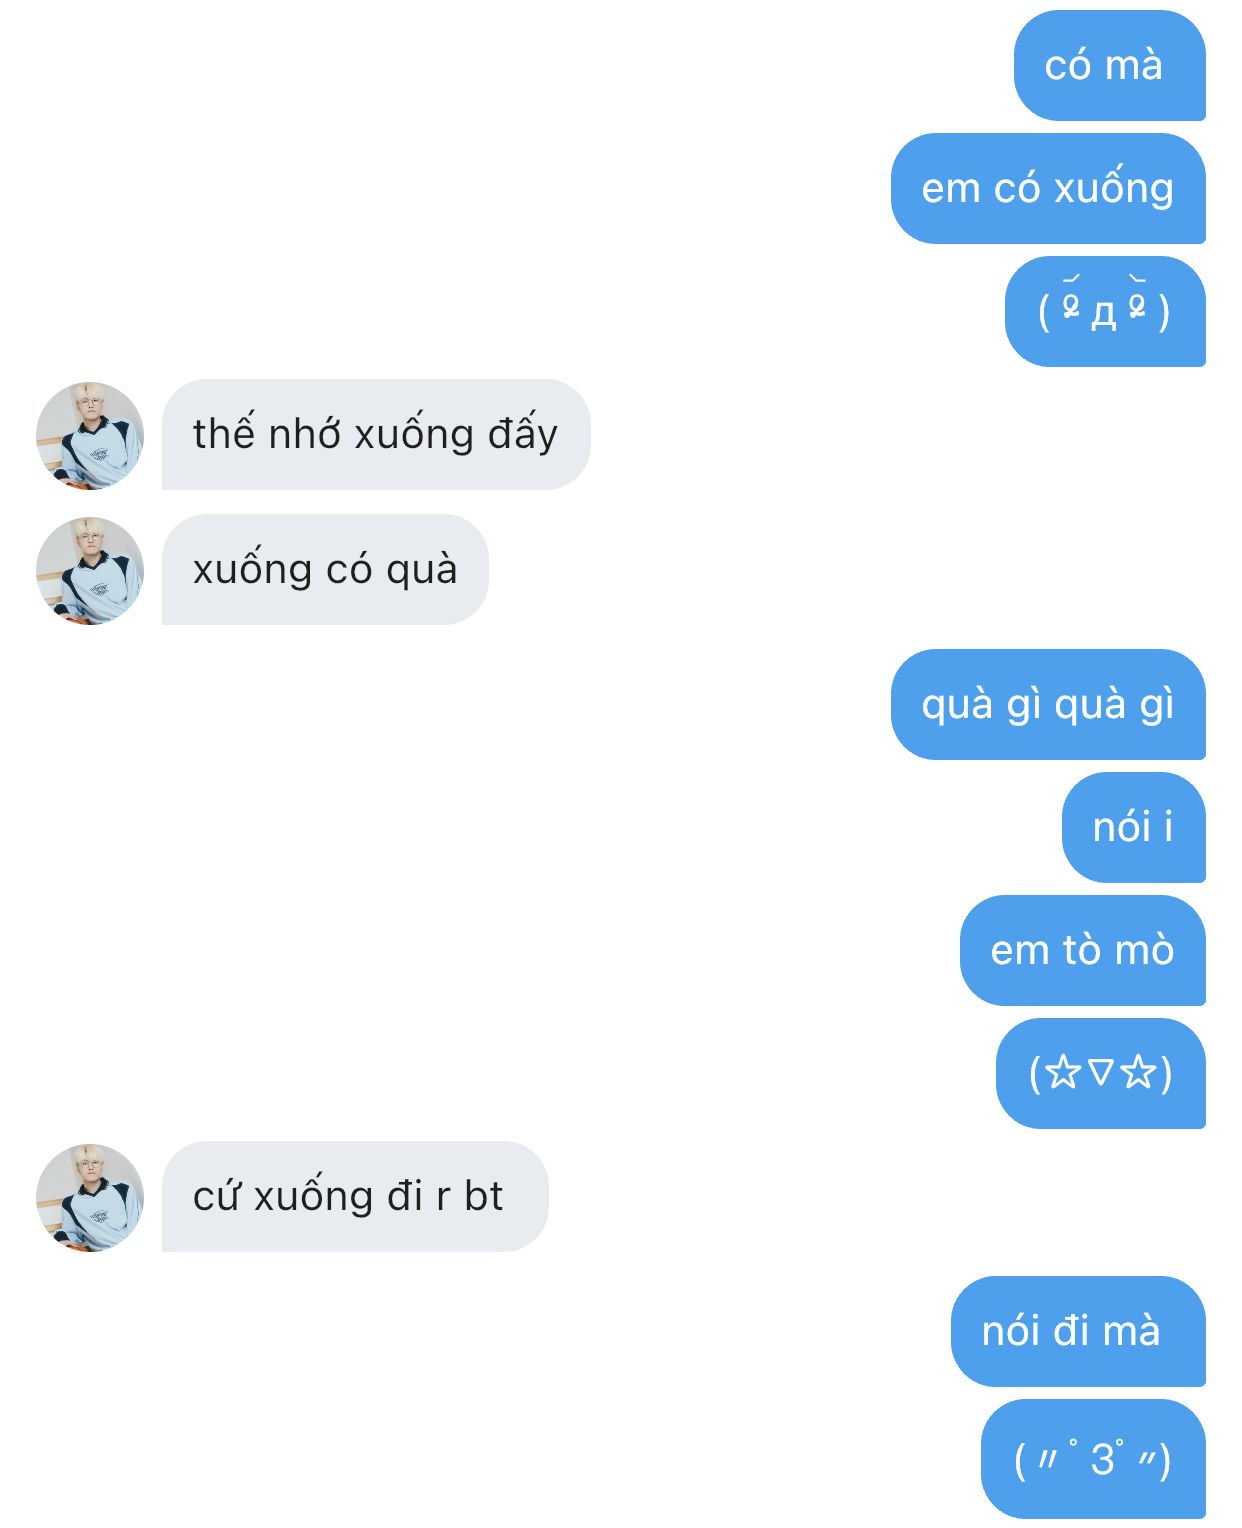Tap the 'em có xuống' message bubble

tap(1048, 189)
